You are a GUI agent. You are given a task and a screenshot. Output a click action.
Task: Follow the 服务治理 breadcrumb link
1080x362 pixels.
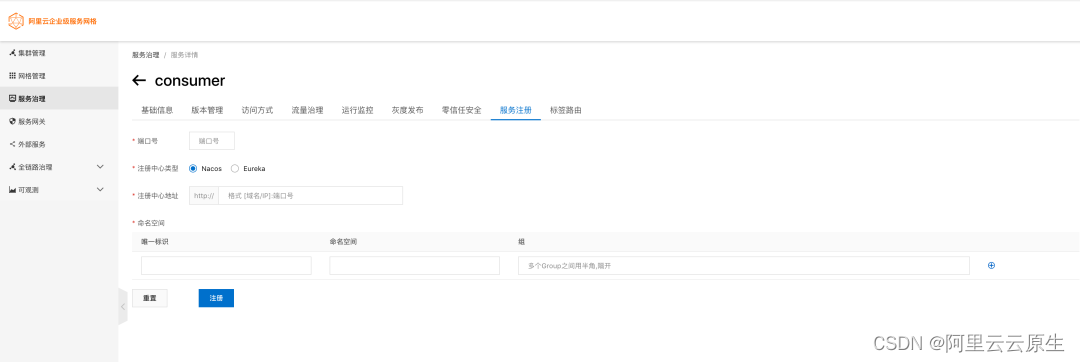(146, 54)
